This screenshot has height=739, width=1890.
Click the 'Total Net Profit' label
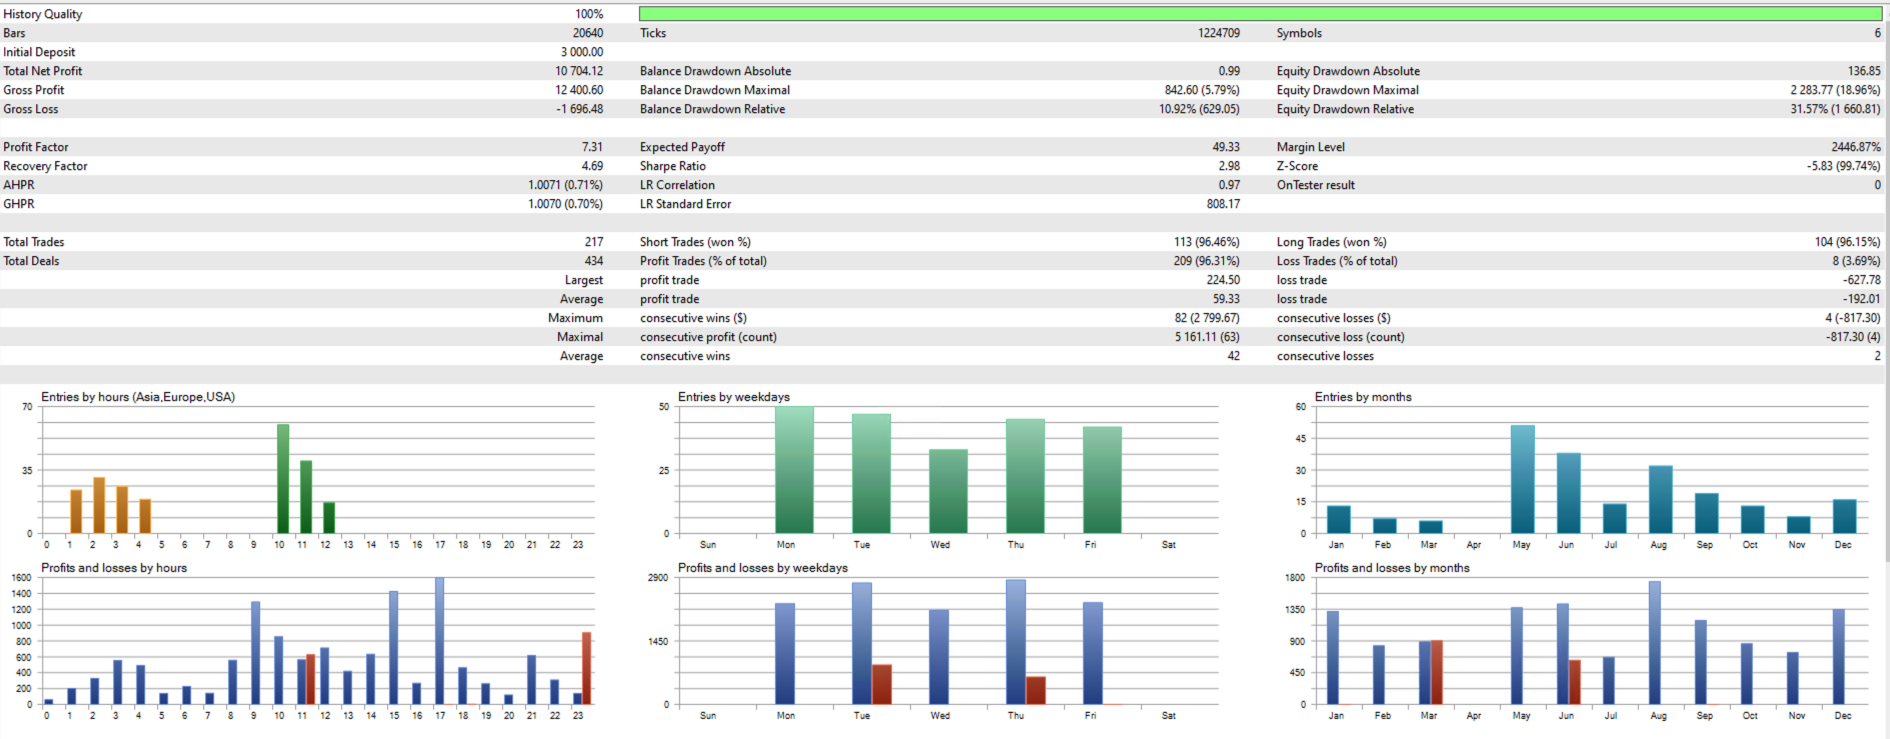click(x=43, y=71)
